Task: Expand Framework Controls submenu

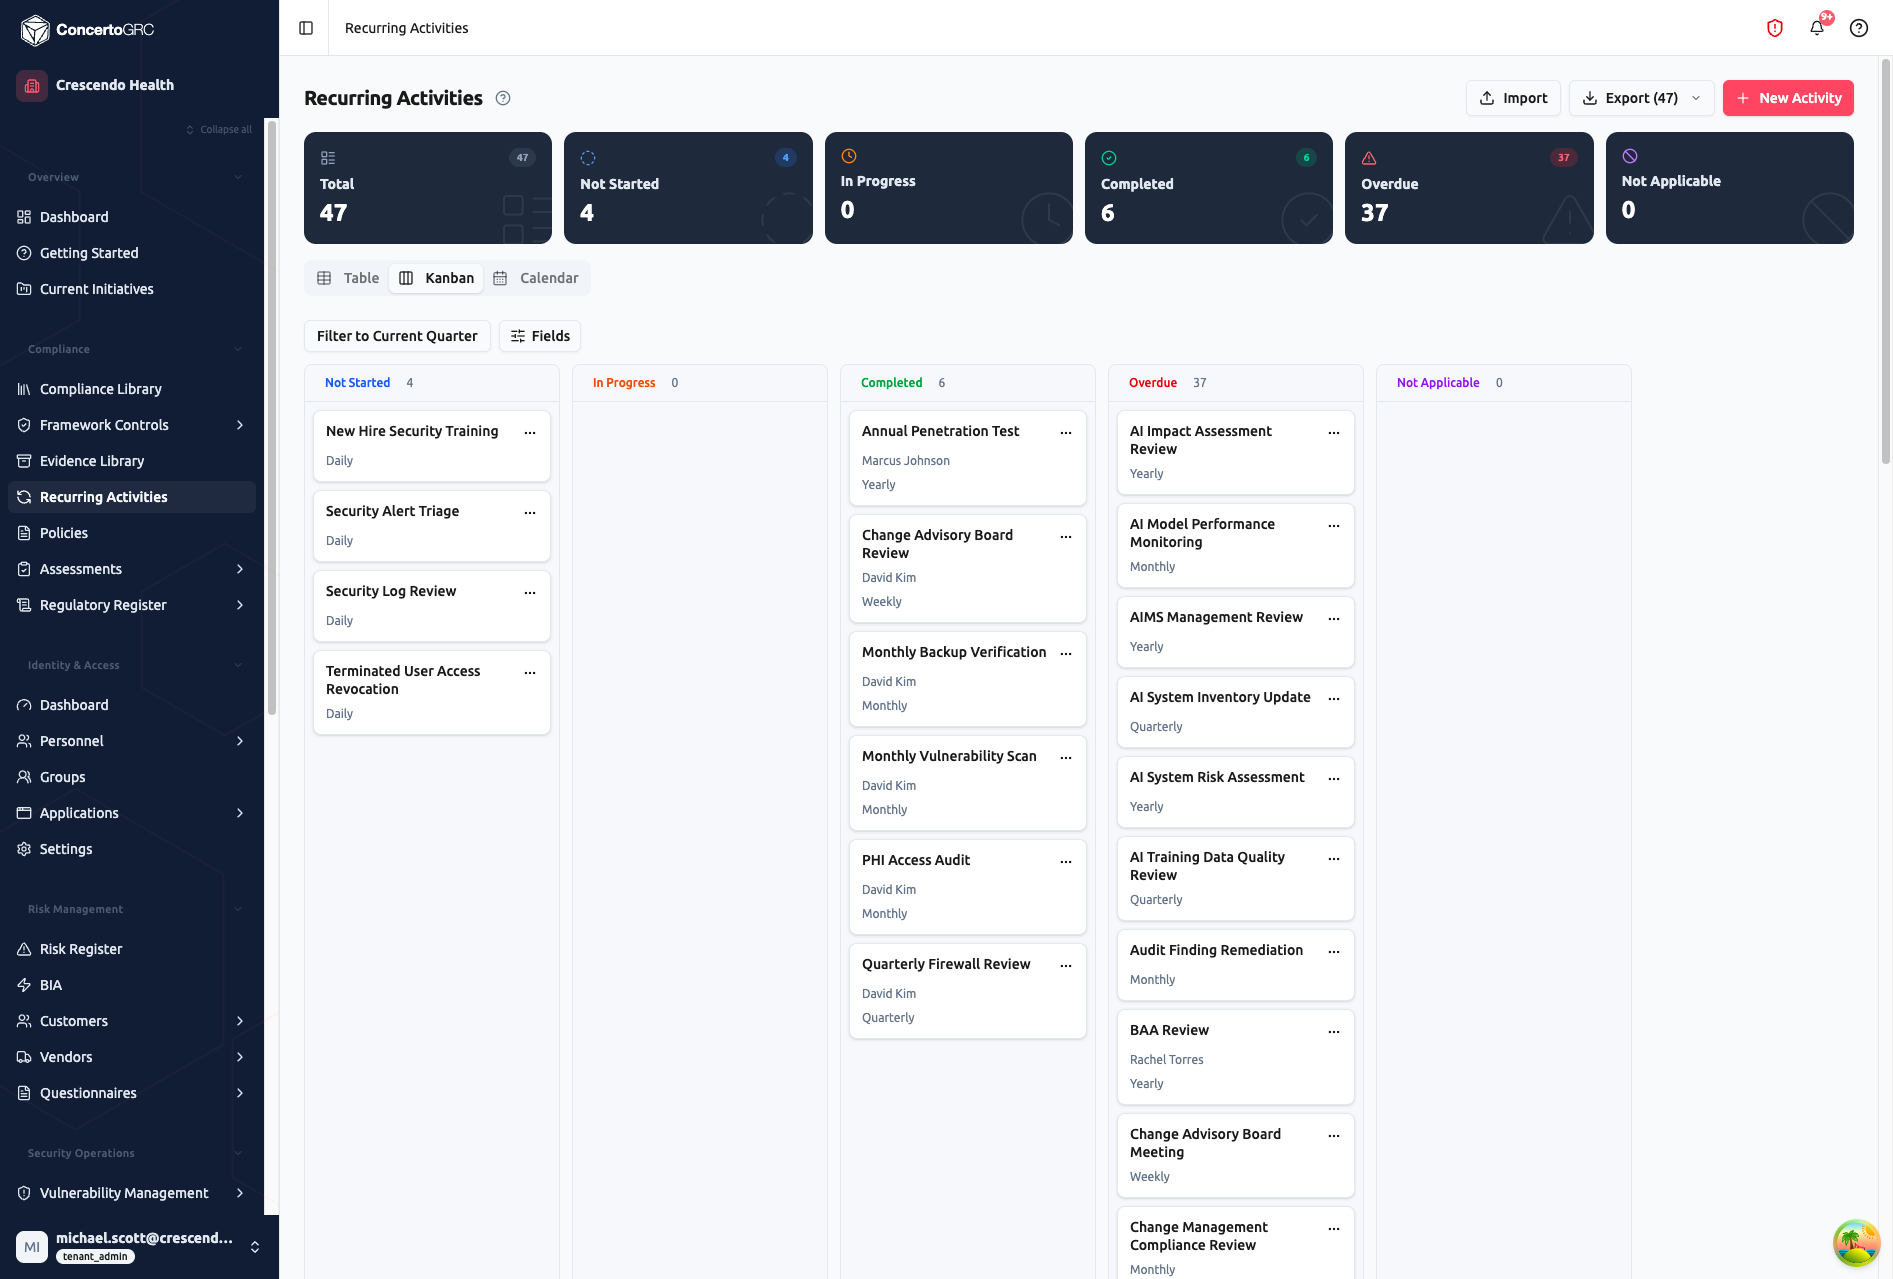Action: [x=240, y=425]
